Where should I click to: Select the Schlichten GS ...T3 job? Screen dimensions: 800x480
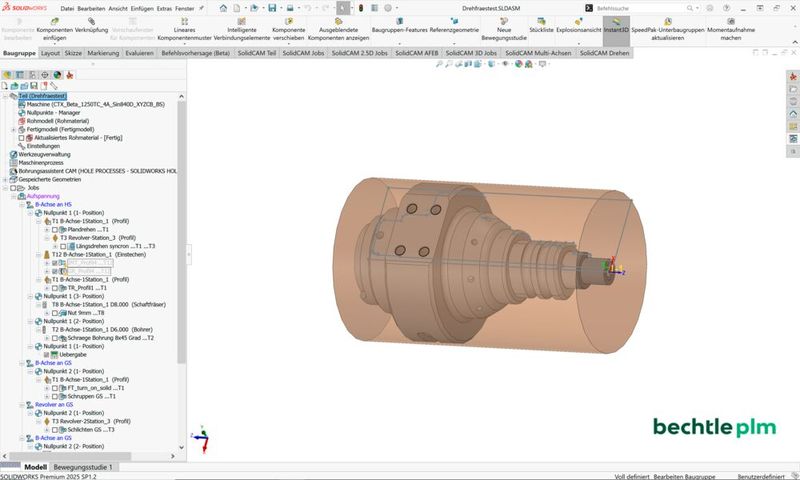91,430
